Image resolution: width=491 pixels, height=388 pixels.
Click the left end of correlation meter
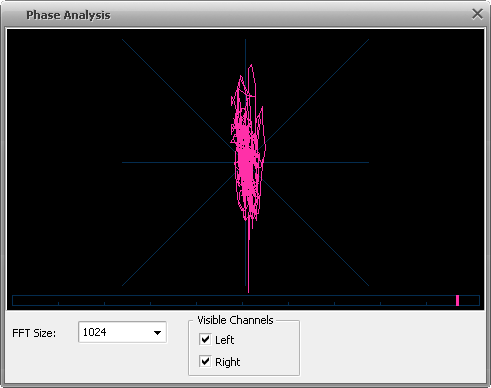(x=13, y=300)
